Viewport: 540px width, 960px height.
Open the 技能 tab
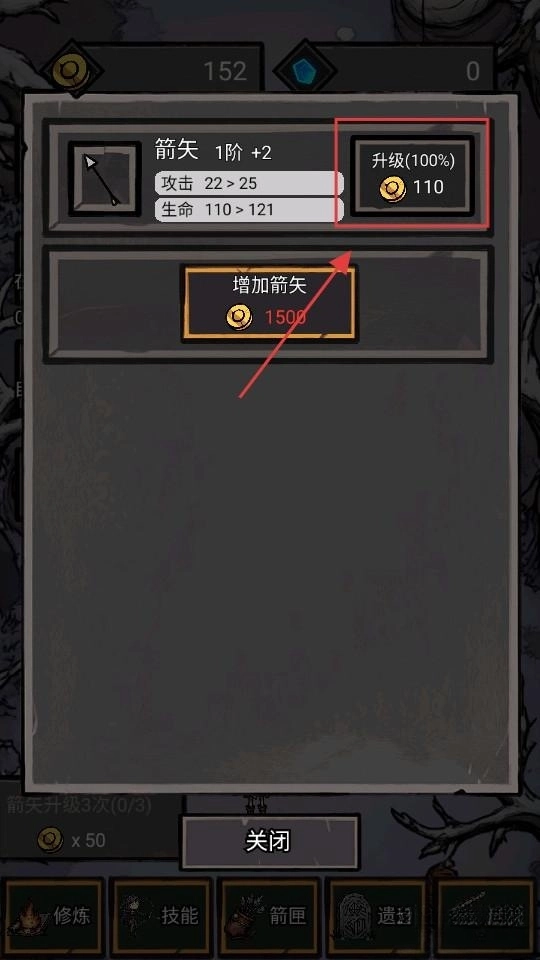click(161, 917)
